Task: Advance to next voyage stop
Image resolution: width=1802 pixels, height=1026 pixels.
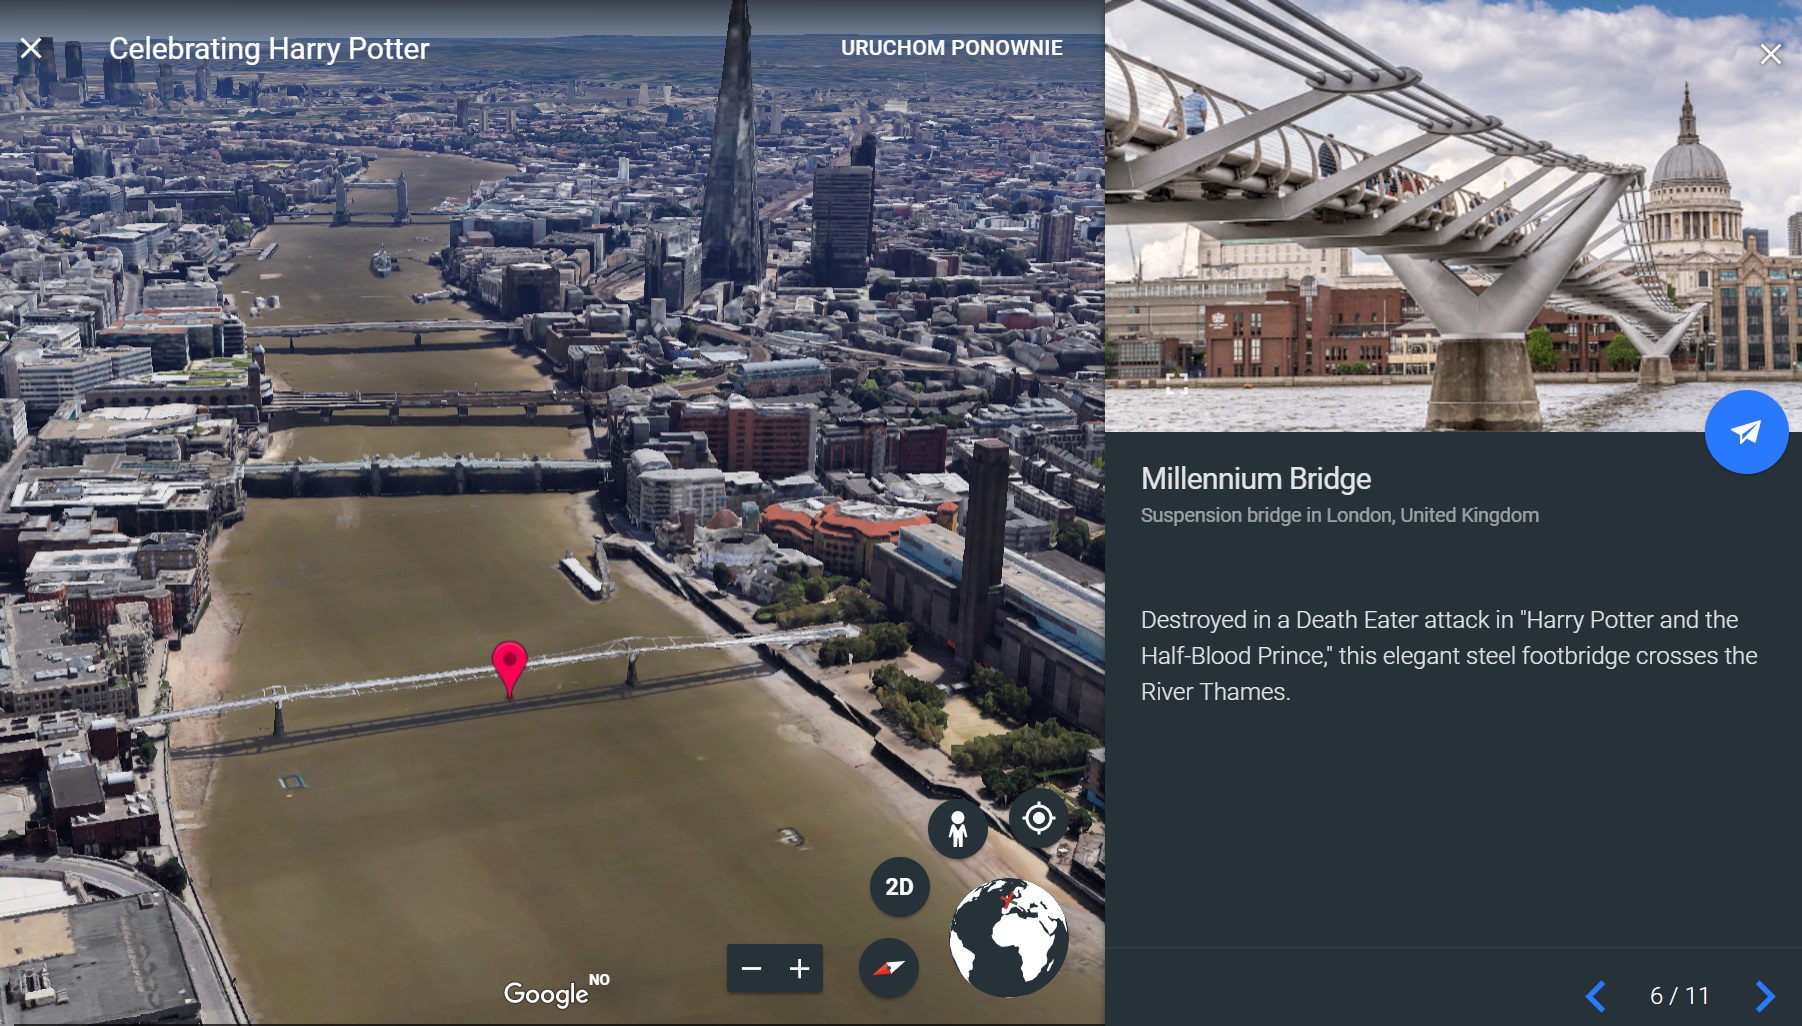Action: [1765, 996]
